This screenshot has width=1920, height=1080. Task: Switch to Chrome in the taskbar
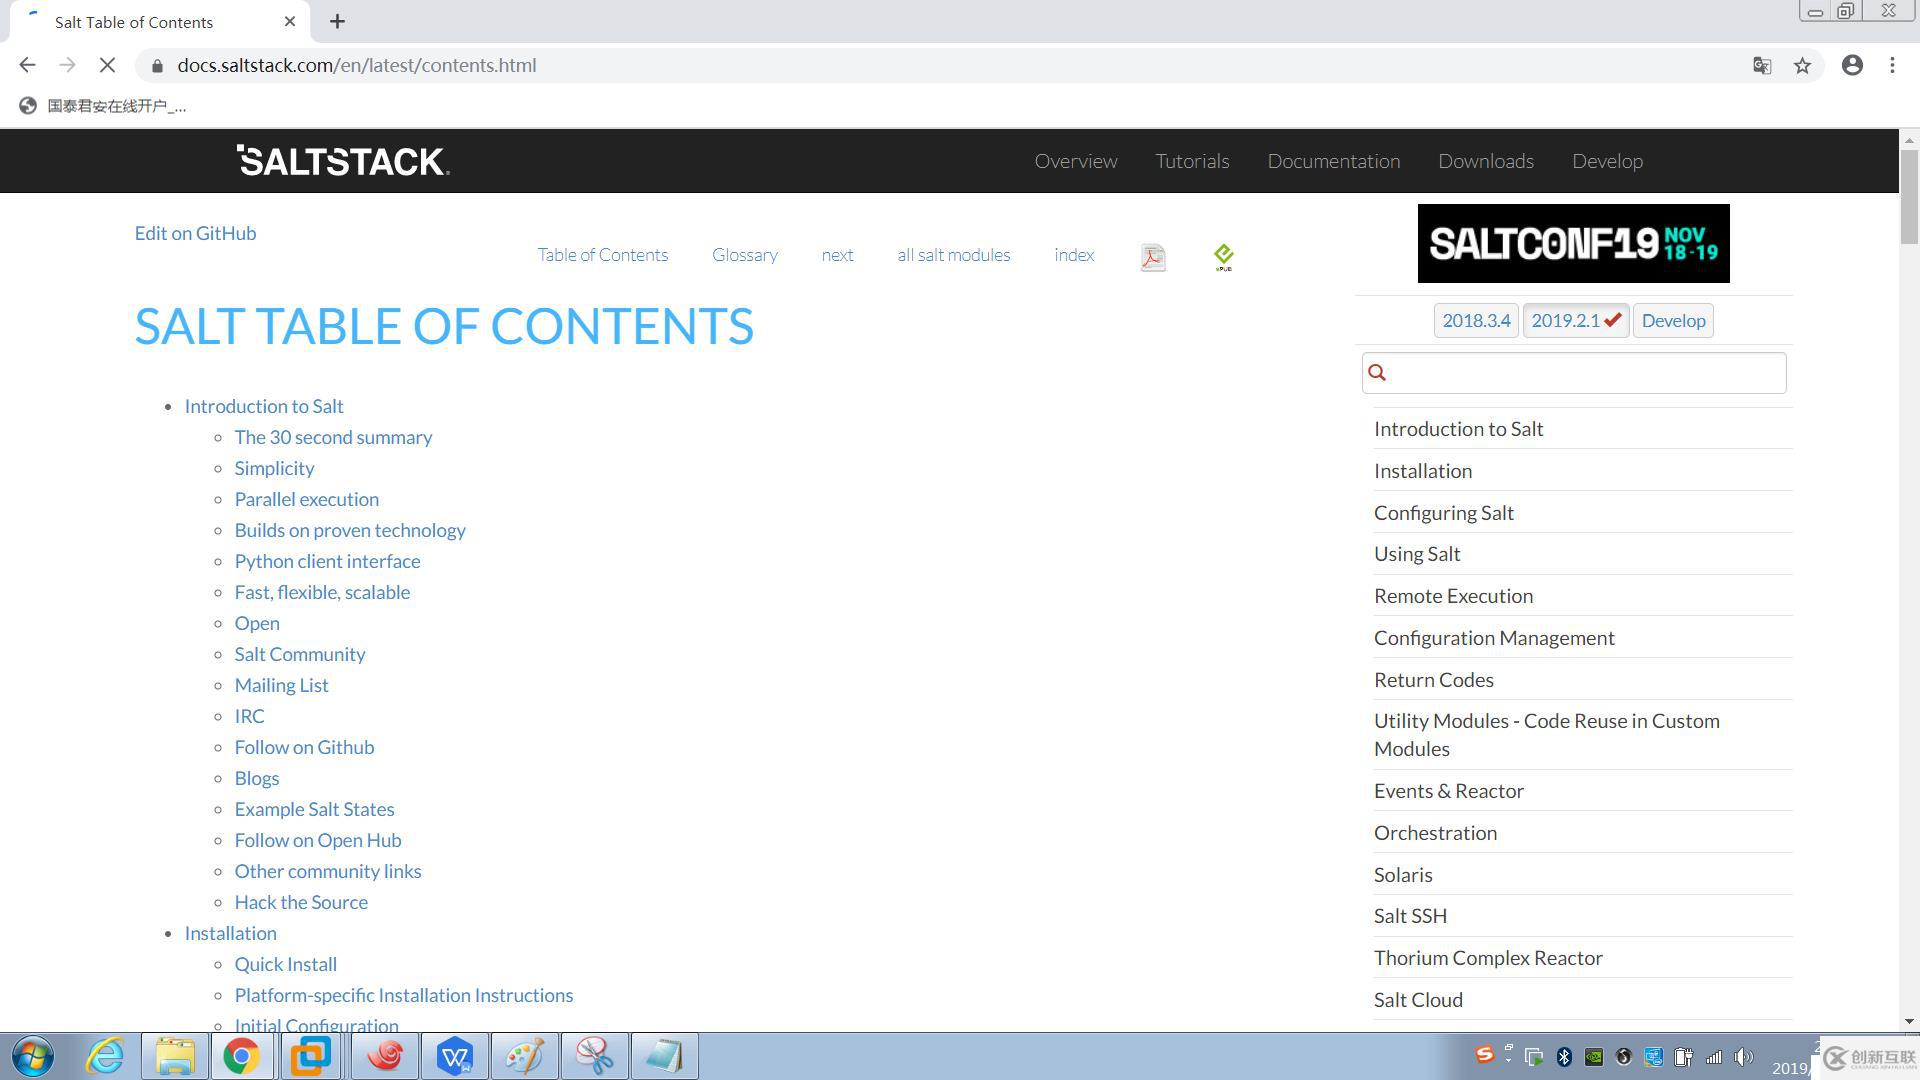click(x=241, y=1056)
